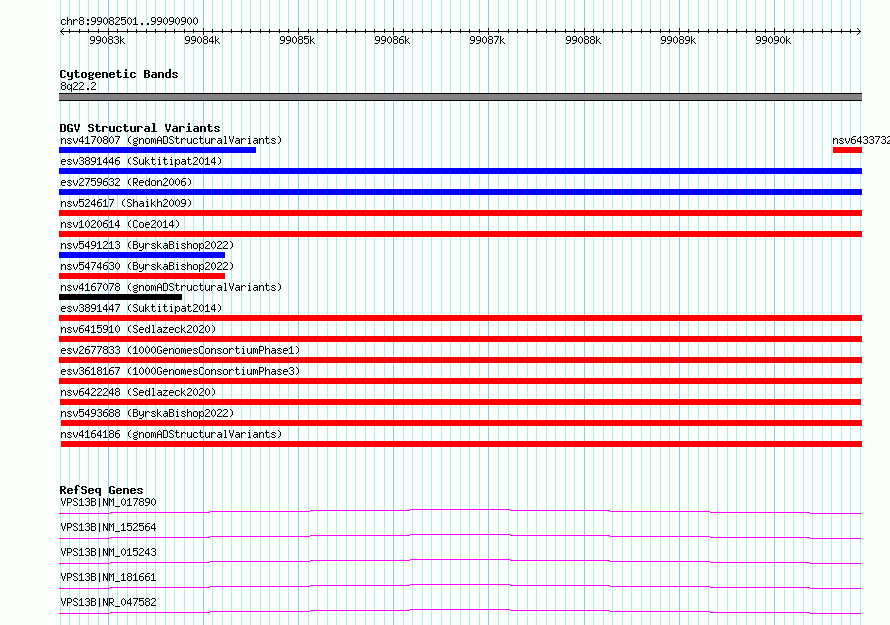
Task: Click the DGV Structural Variants track title
Action: (x=140, y=128)
